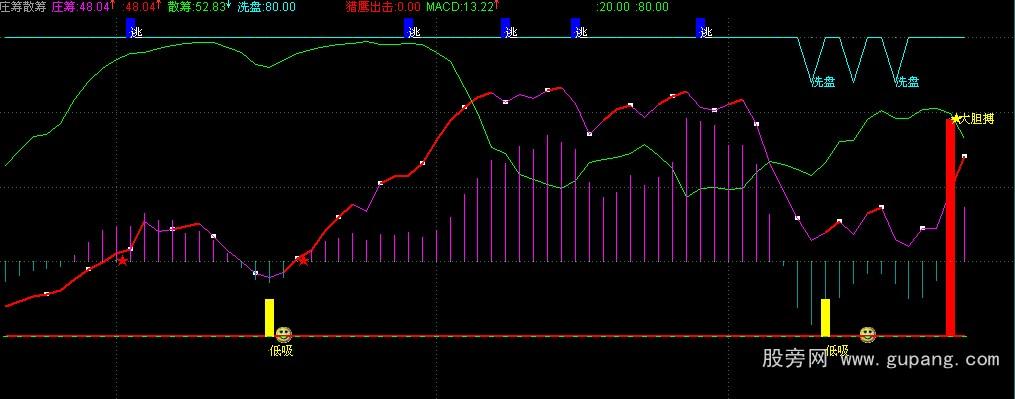Click the left 洗盘 label under the zigzag

823,82
